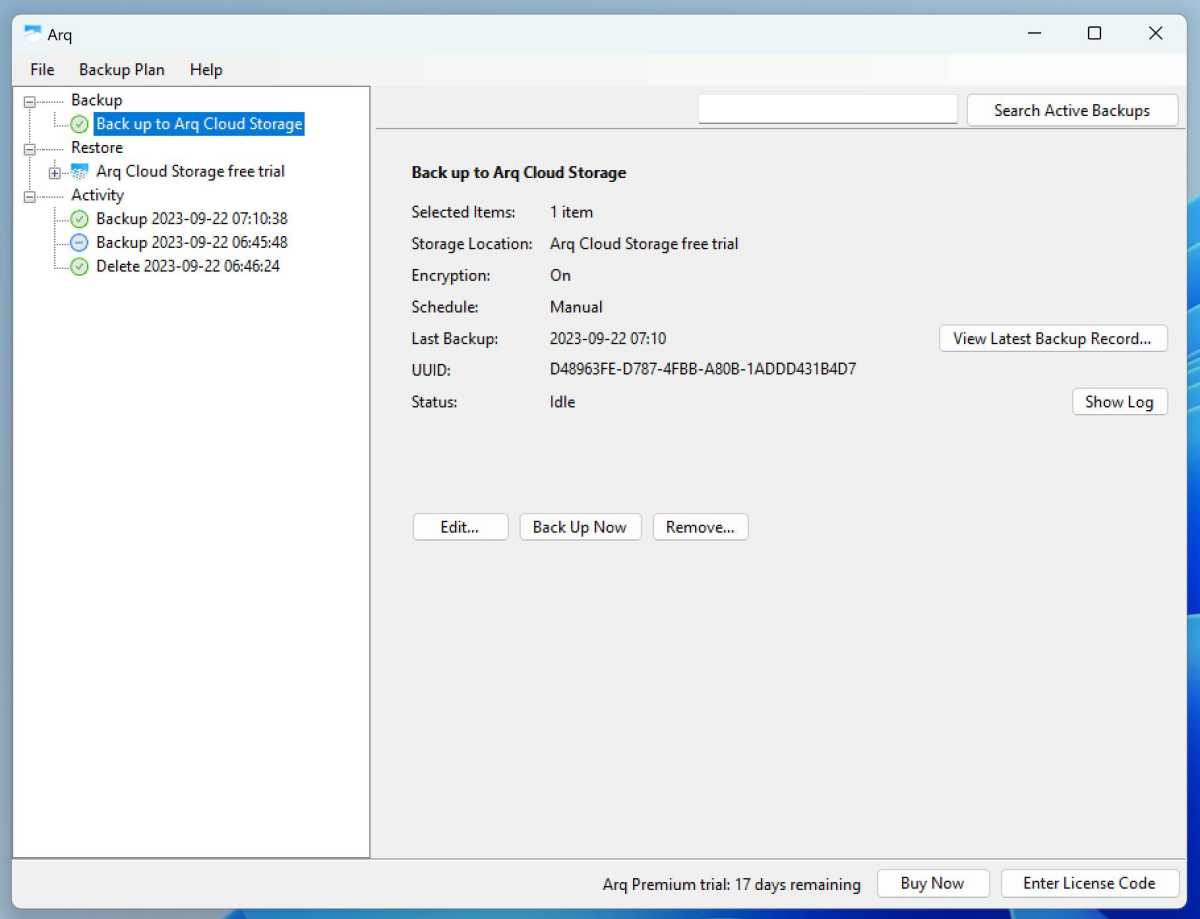Click the checkmark icon for Delete 2023-09-22 06:46:24
The image size is (1200, 919).
pos(78,266)
